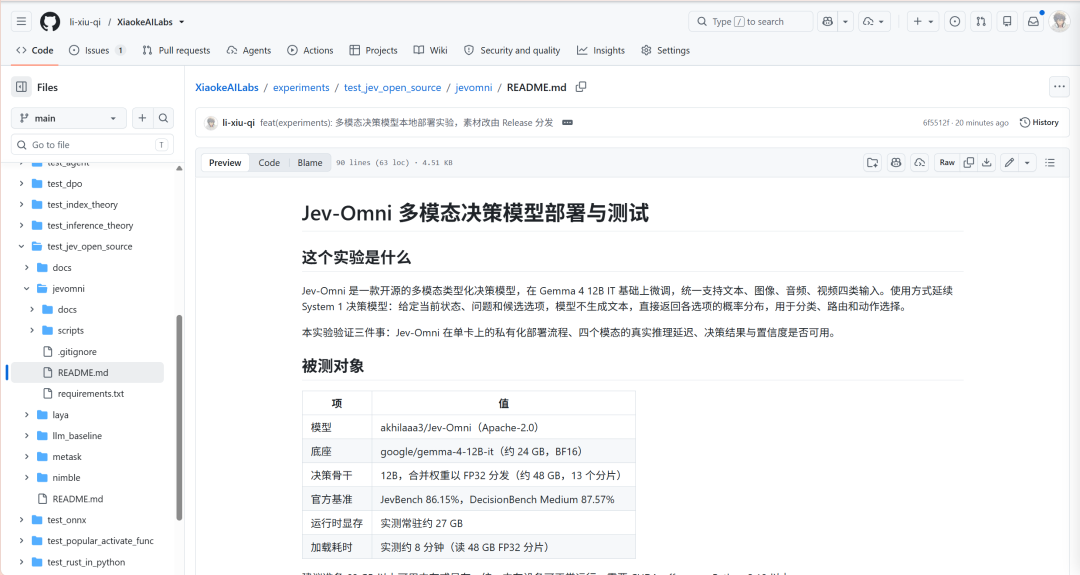The image size is (1080, 575).
Task: Open the Copilot chat icon in header
Action: pos(827,21)
